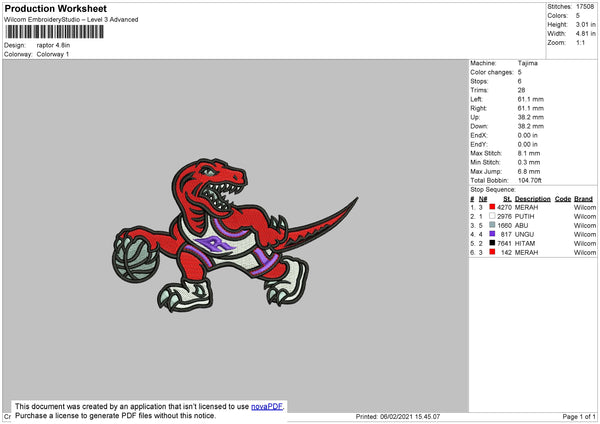The image size is (600, 424).
Task: Click the N# column header
Action: click(x=483, y=199)
